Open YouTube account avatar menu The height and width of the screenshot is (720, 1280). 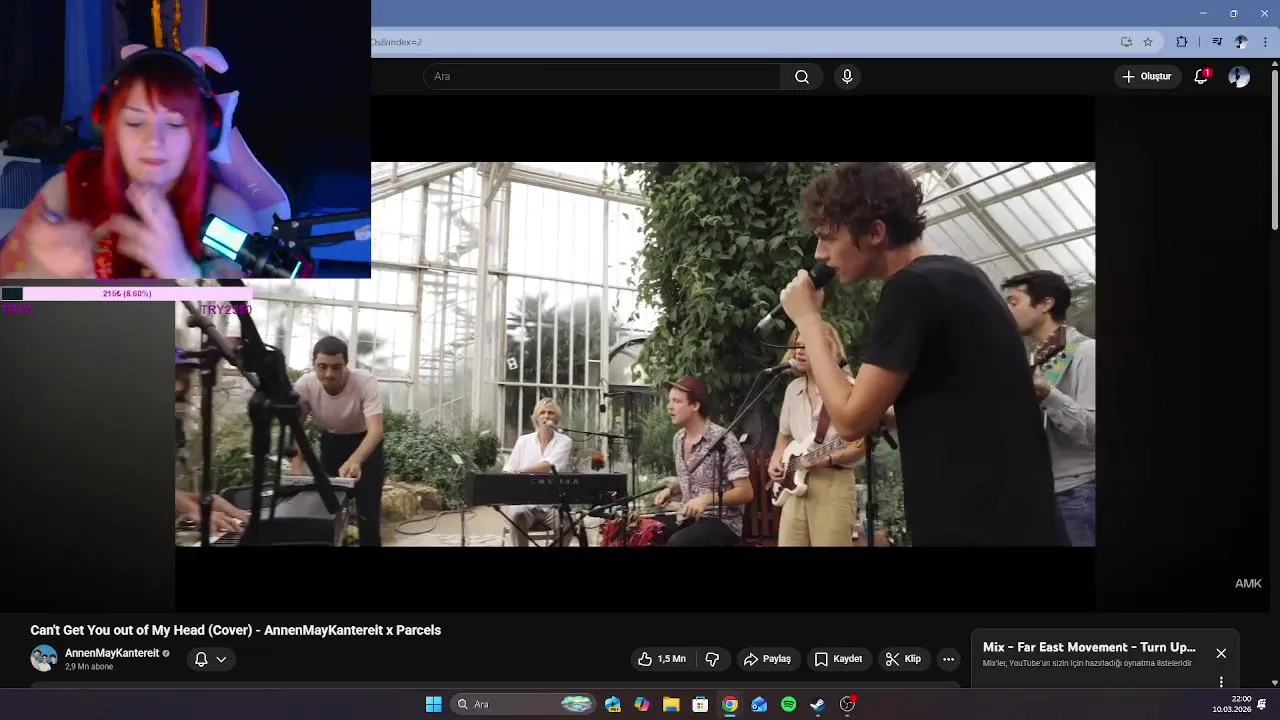point(1239,77)
